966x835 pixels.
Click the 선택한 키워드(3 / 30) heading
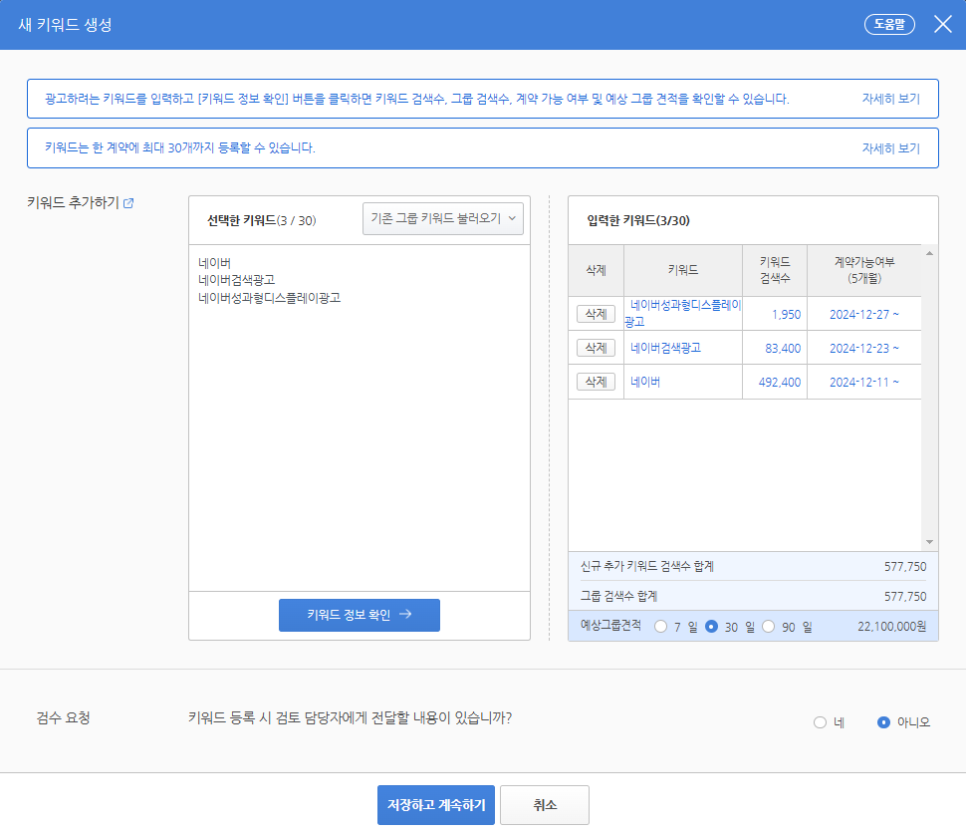[x=261, y=221]
